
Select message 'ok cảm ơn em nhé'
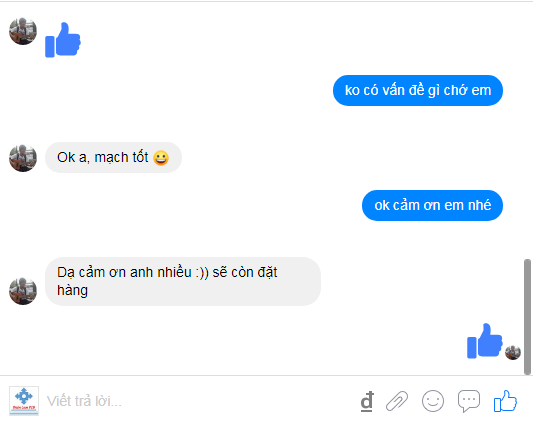[432, 205]
